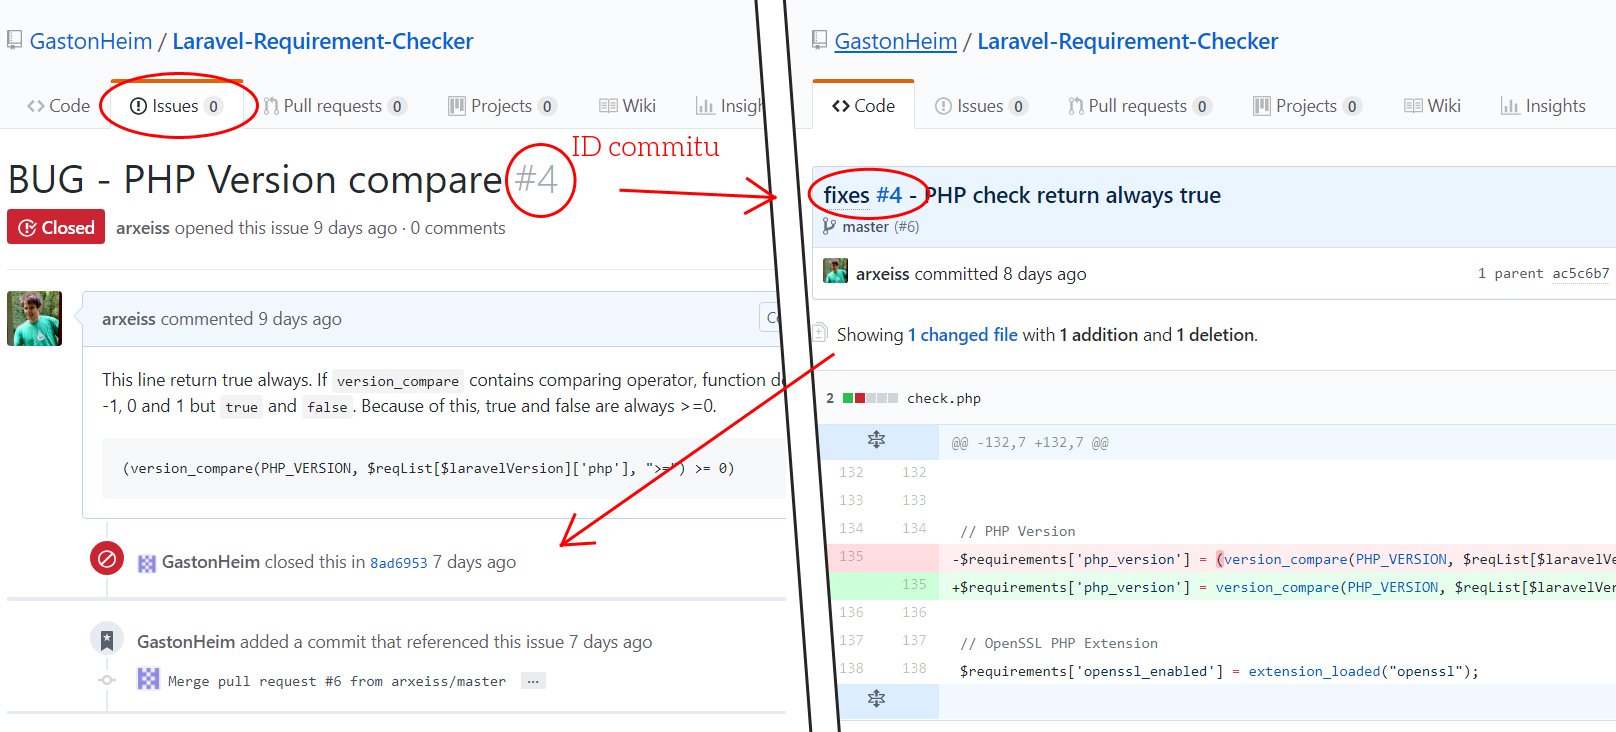Click diffstat colored squares for check.php
The width and height of the screenshot is (1616, 732).
click(870, 398)
